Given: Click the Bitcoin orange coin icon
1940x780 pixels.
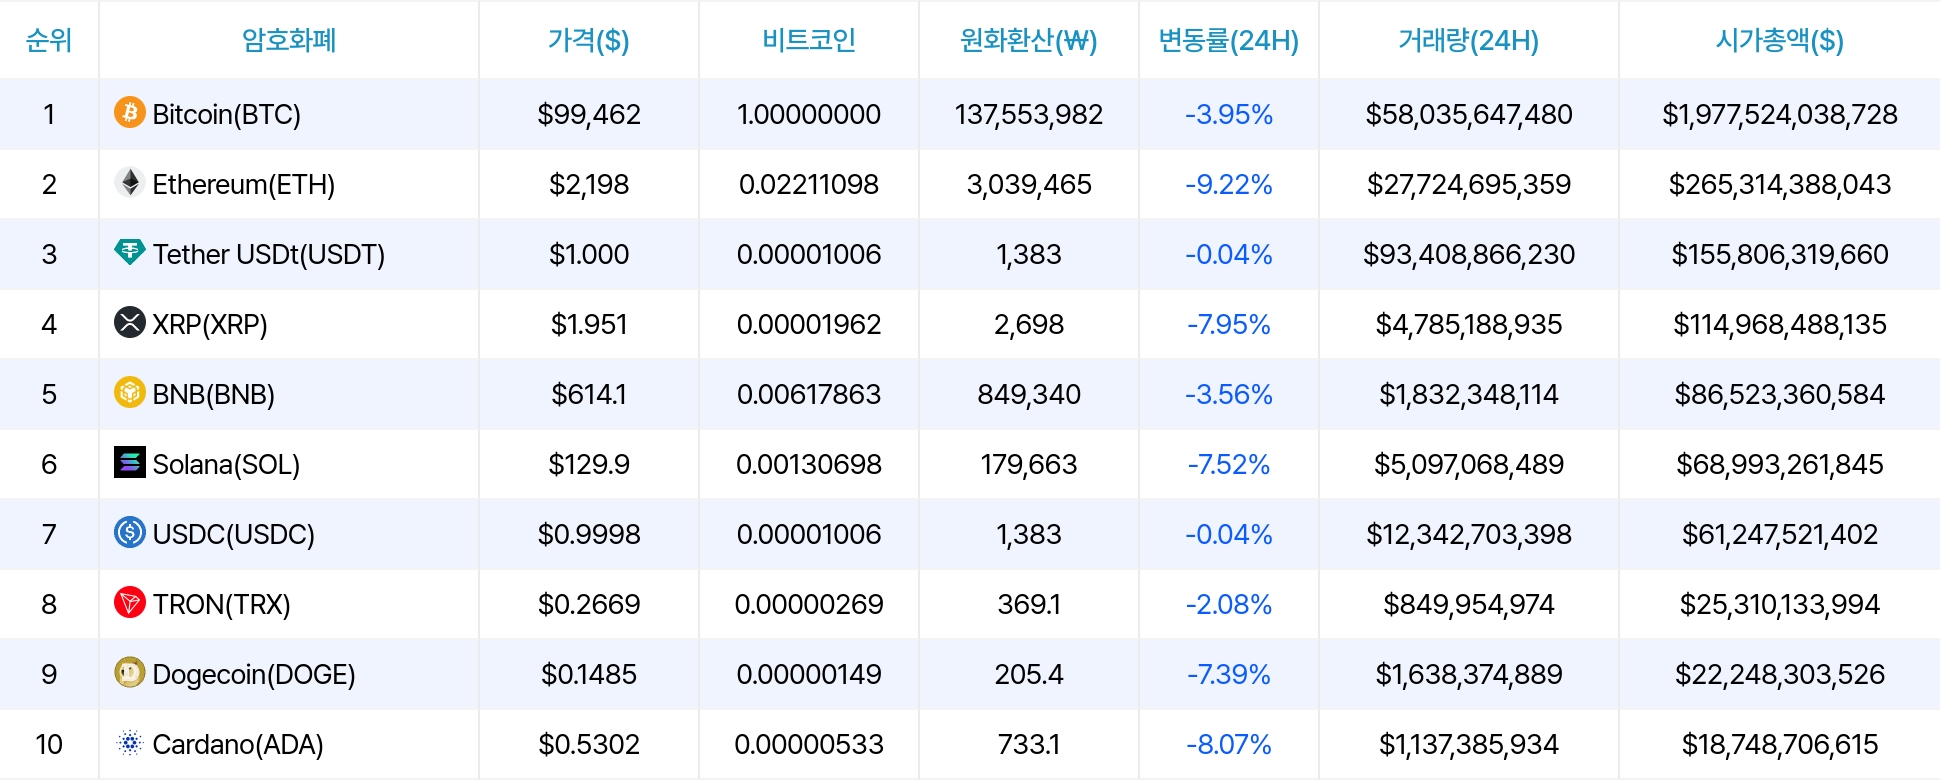Looking at the screenshot, I should (129, 113).
